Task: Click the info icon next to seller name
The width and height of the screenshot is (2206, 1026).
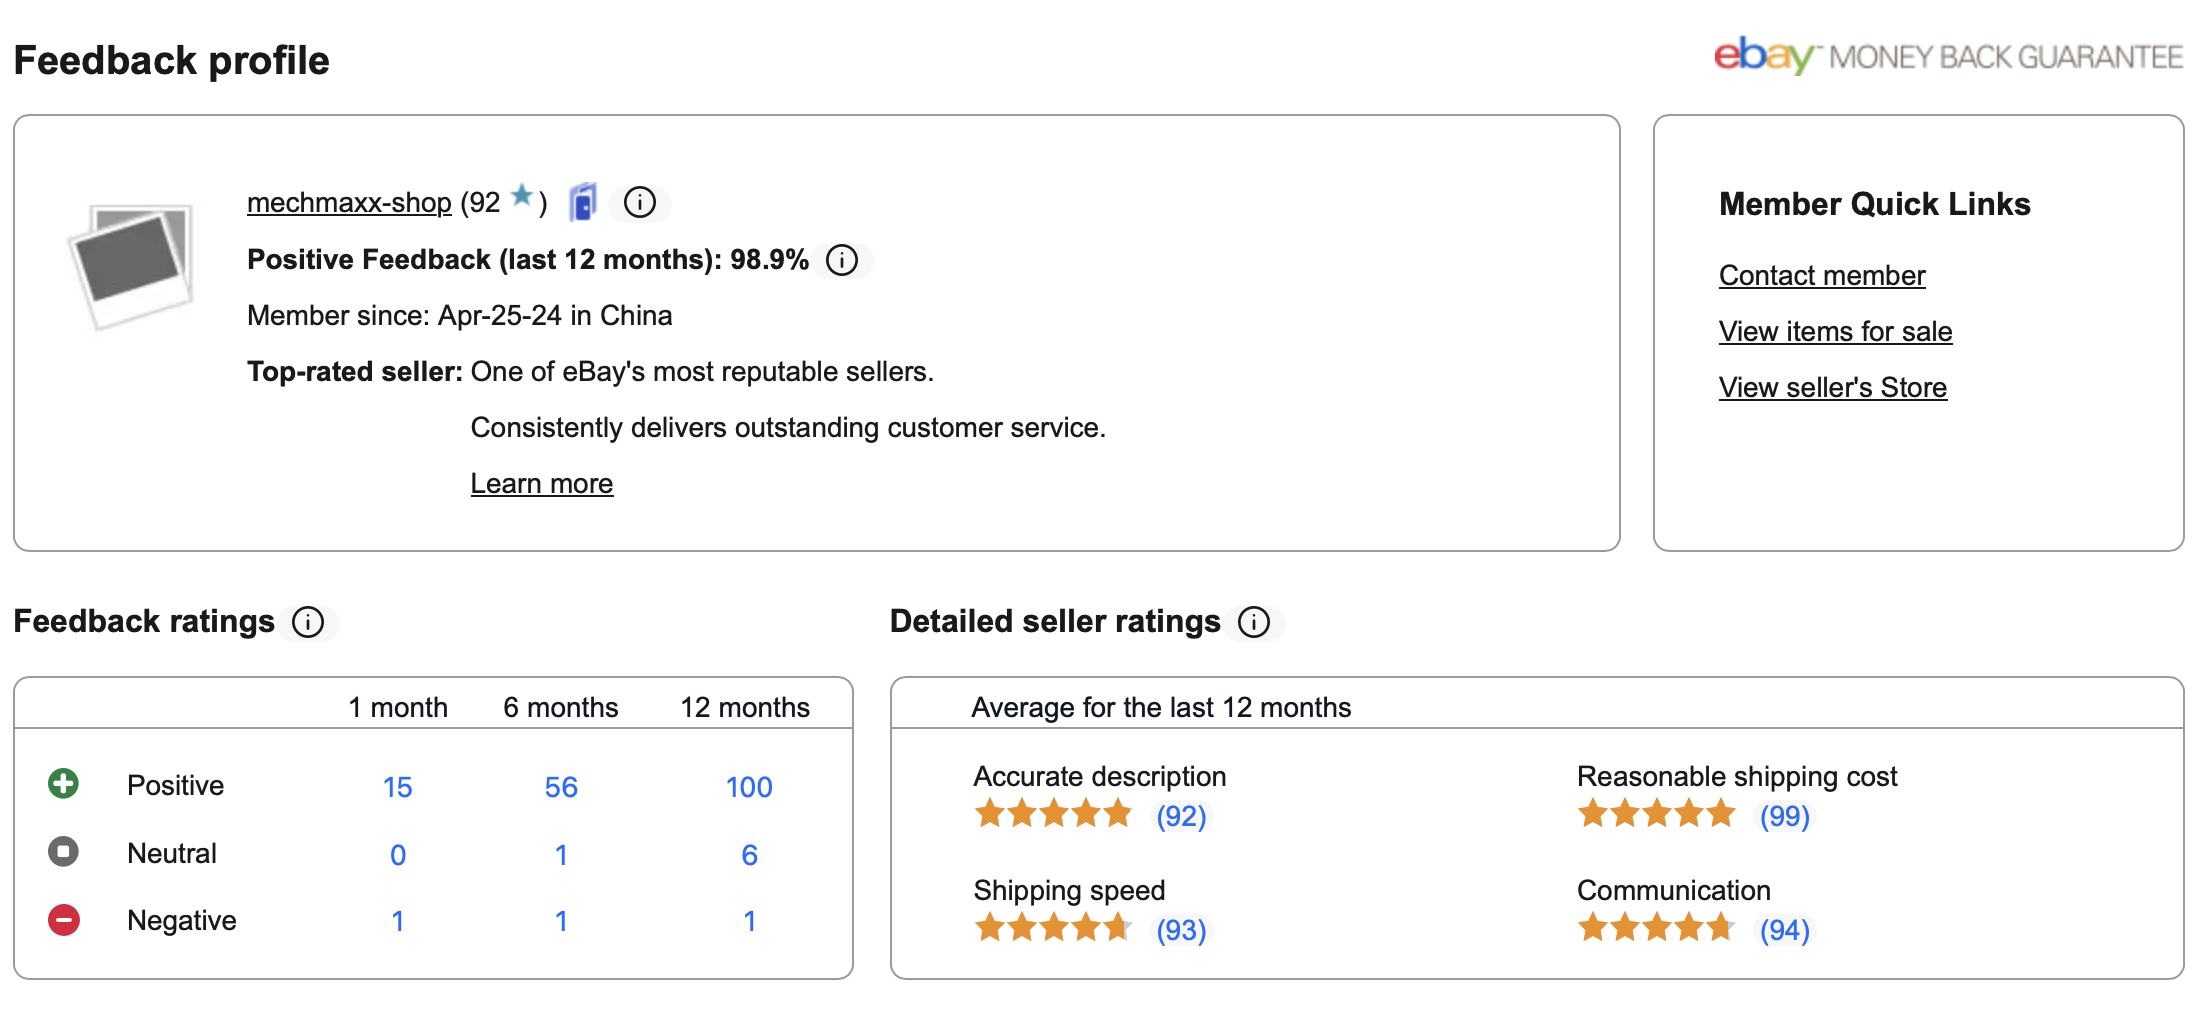Action: pyautogui.click(x=640, y=203)
